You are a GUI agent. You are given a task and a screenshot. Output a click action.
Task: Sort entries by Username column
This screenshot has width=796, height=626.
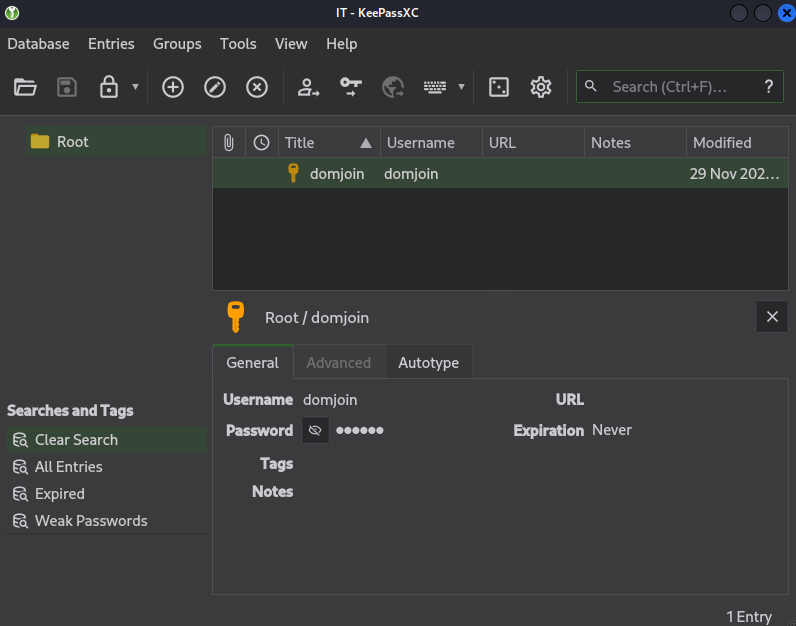click(431, 143)
